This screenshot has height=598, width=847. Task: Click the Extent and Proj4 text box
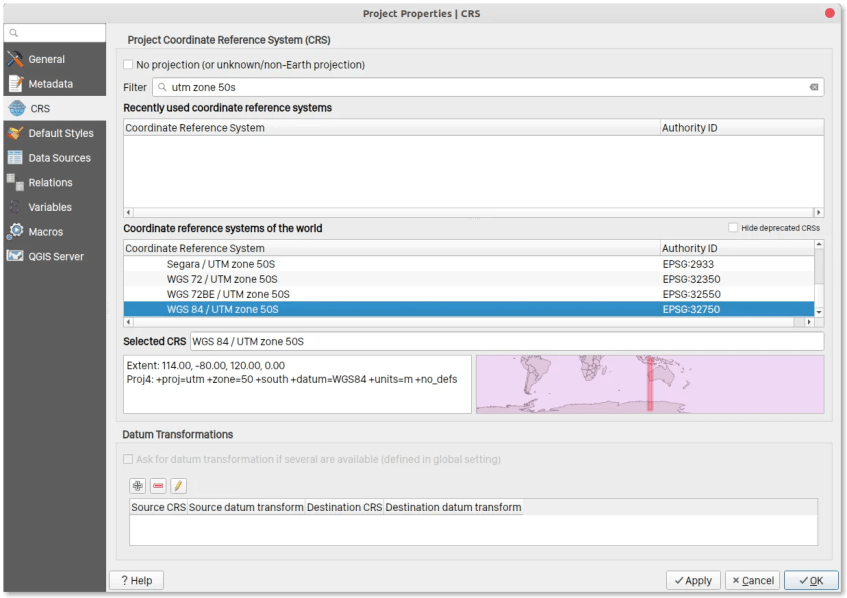coord(297,384)
